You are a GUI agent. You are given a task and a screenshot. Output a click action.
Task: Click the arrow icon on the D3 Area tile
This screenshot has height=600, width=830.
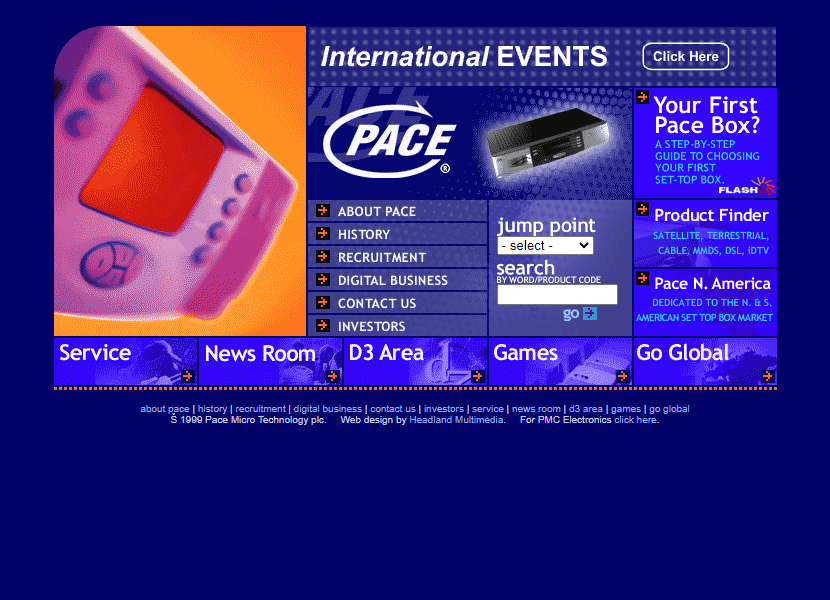(477, 376)
